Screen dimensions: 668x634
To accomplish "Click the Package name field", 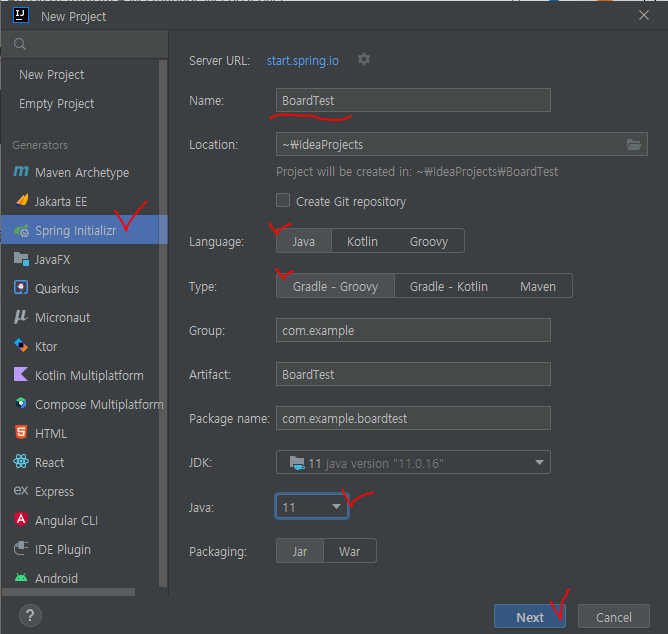I will (413, 418).
